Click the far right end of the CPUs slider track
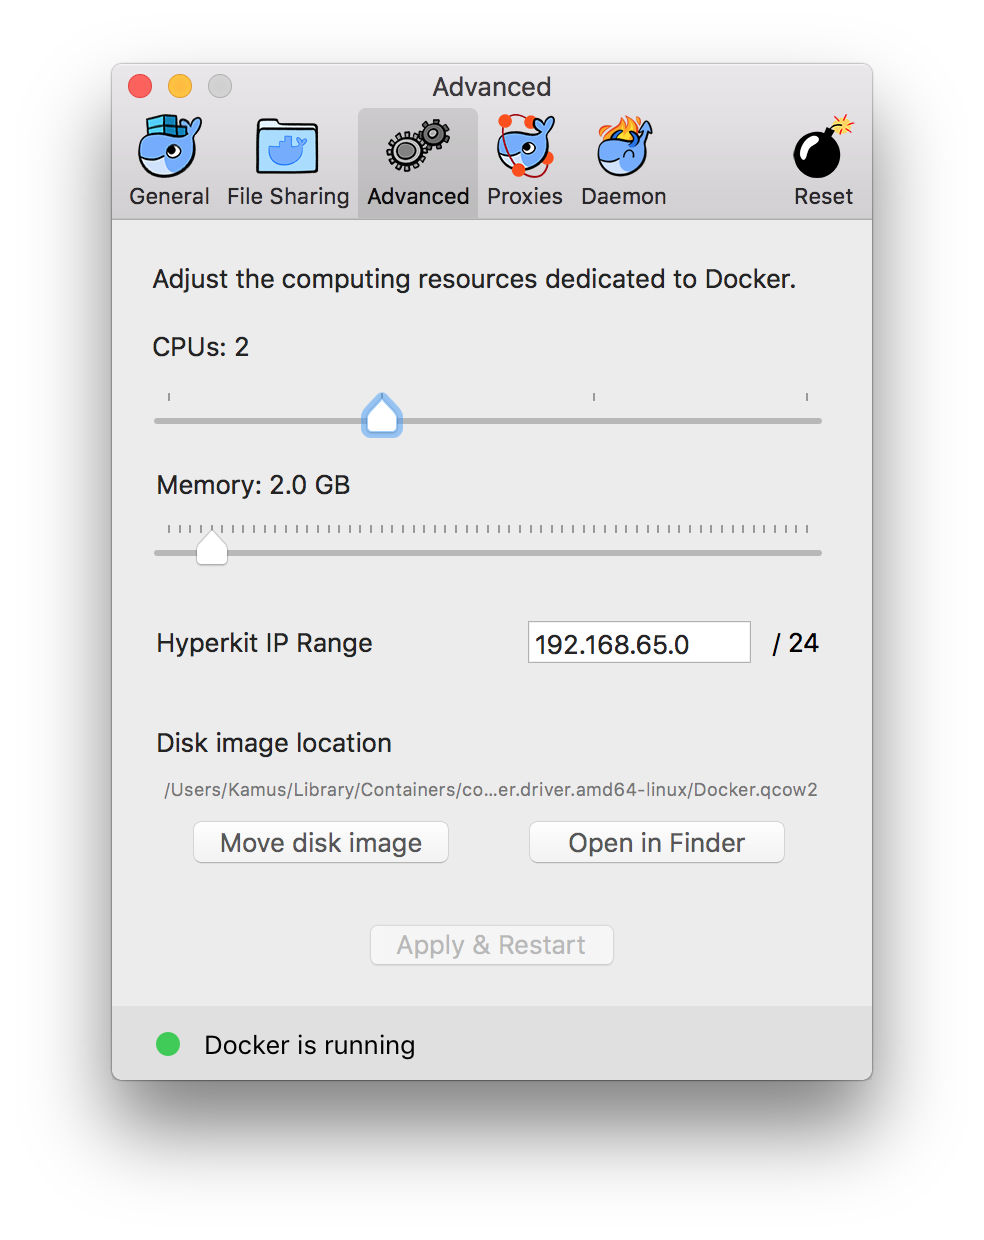Screen dimensions: 984x1240 point(816,421)
